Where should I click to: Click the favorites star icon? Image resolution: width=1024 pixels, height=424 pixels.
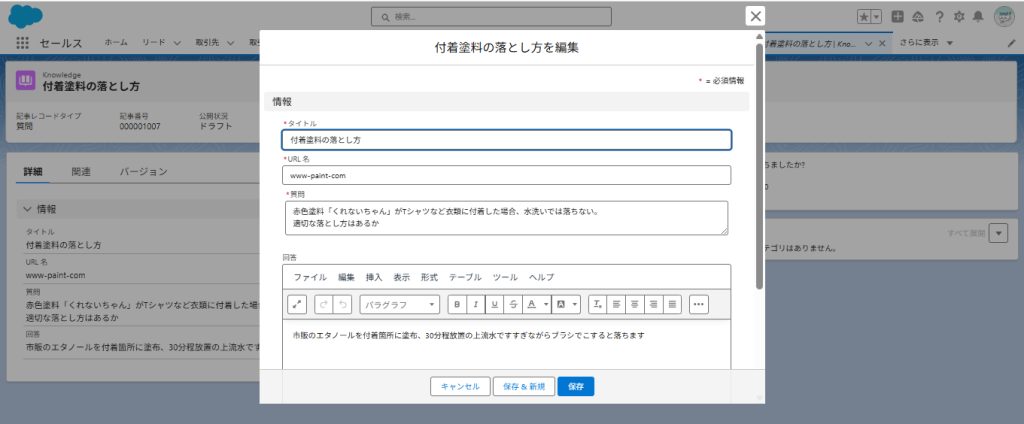coord(864,18)
